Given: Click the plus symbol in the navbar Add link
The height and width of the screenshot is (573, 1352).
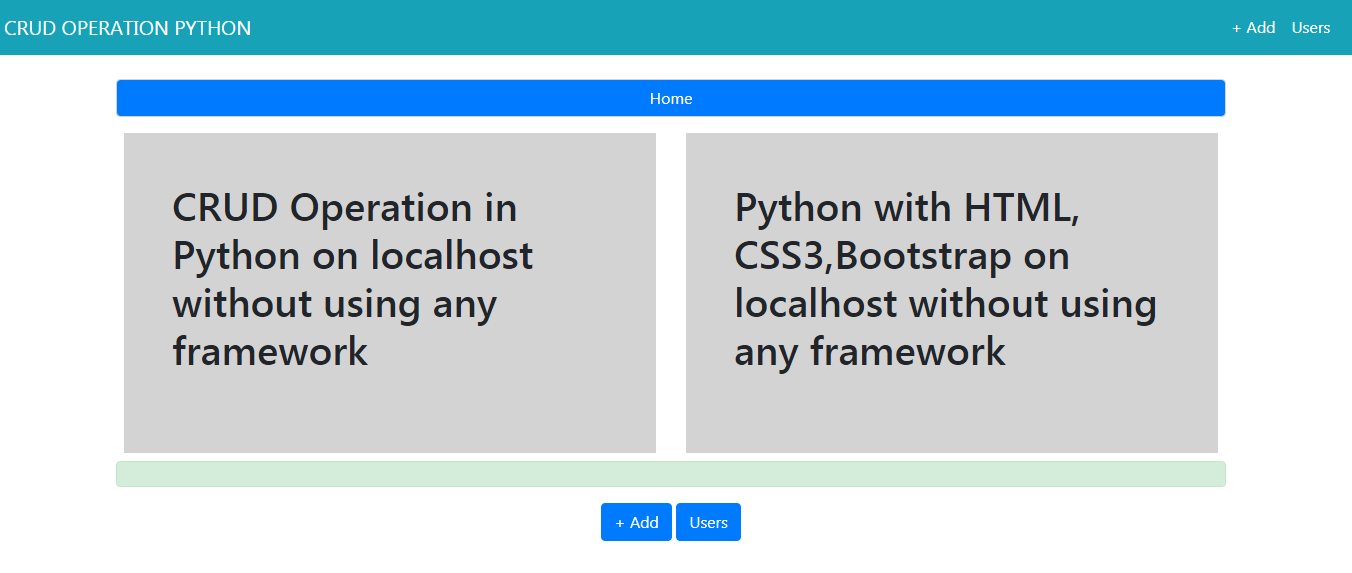Looking at the screenshot, I should (1237, 28).
